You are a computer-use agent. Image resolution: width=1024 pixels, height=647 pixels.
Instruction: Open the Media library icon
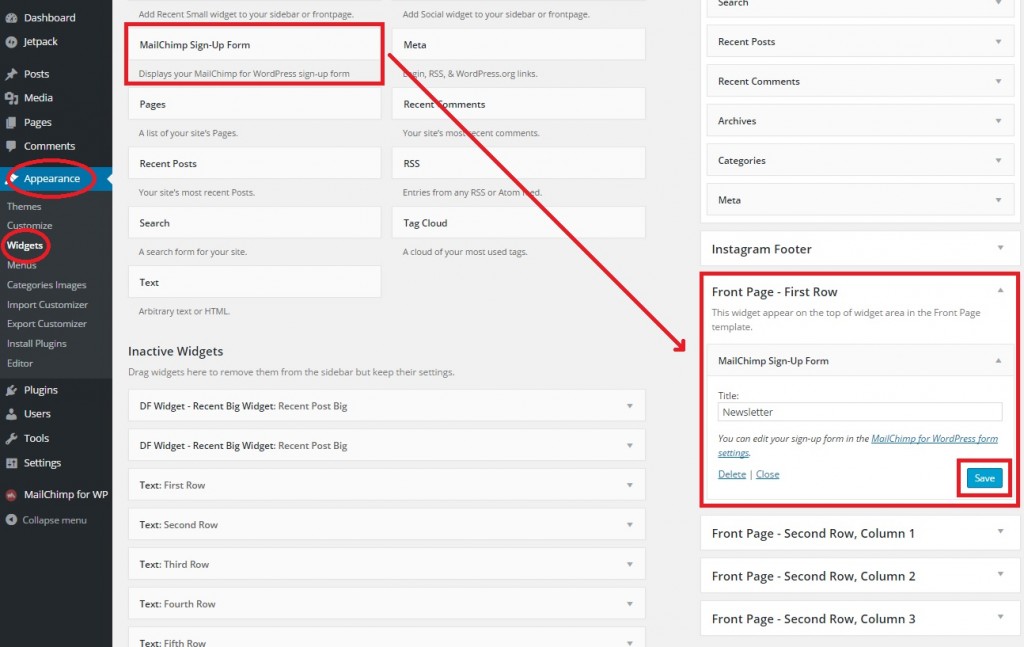click(14, 96)
